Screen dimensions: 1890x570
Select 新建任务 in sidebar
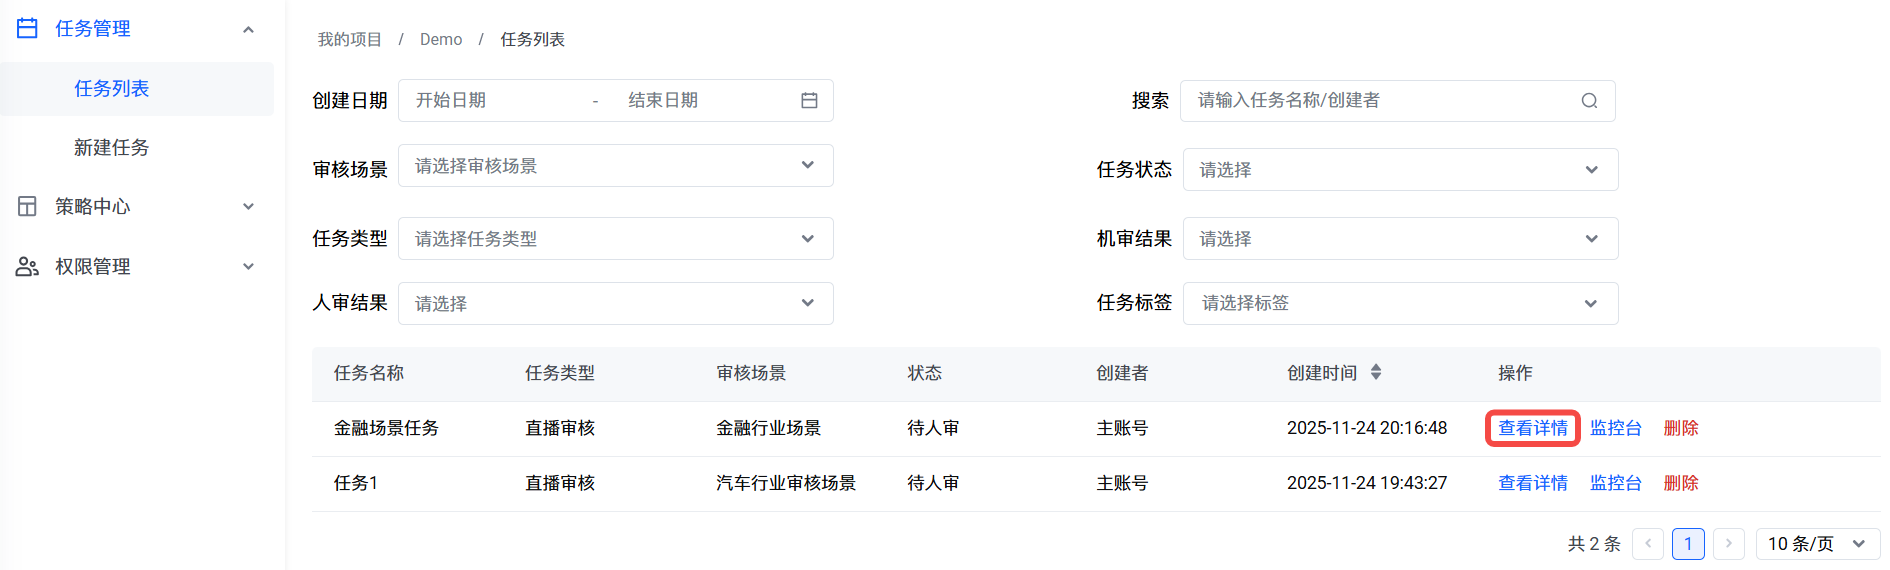point(111,147)
